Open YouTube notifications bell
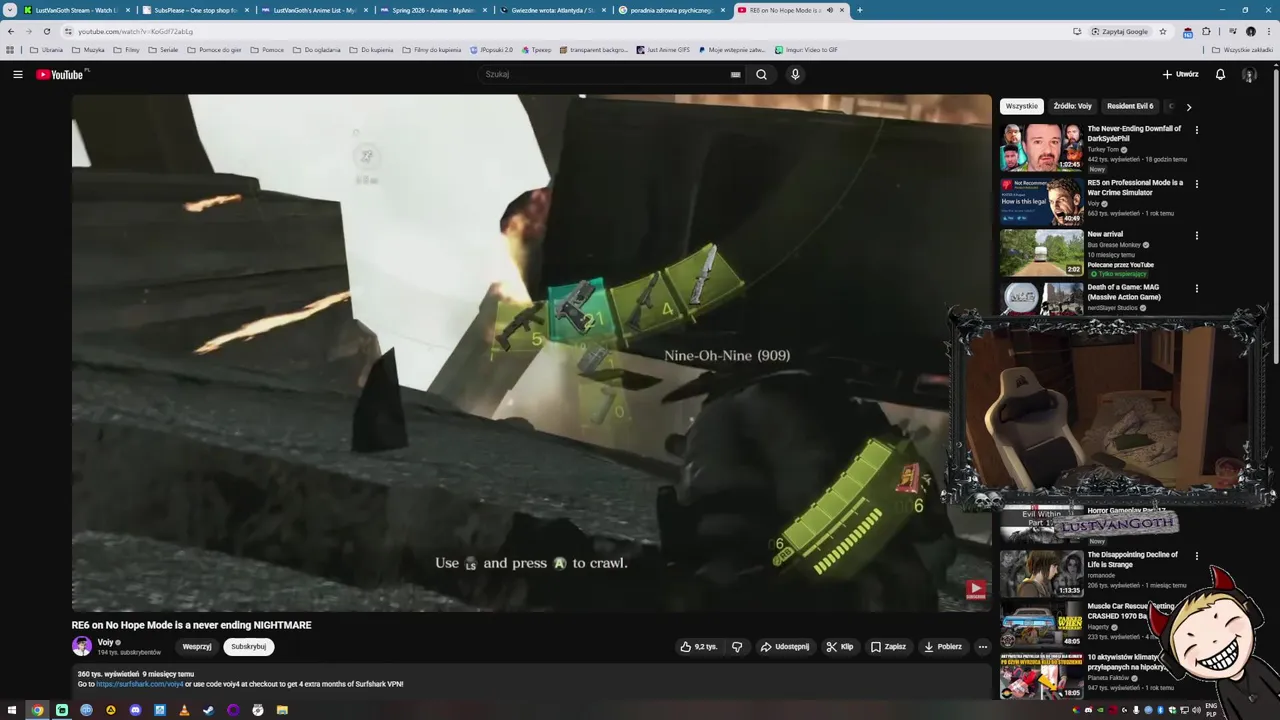This screenshot has width=1280, height=720. [x=1220, y=74]
